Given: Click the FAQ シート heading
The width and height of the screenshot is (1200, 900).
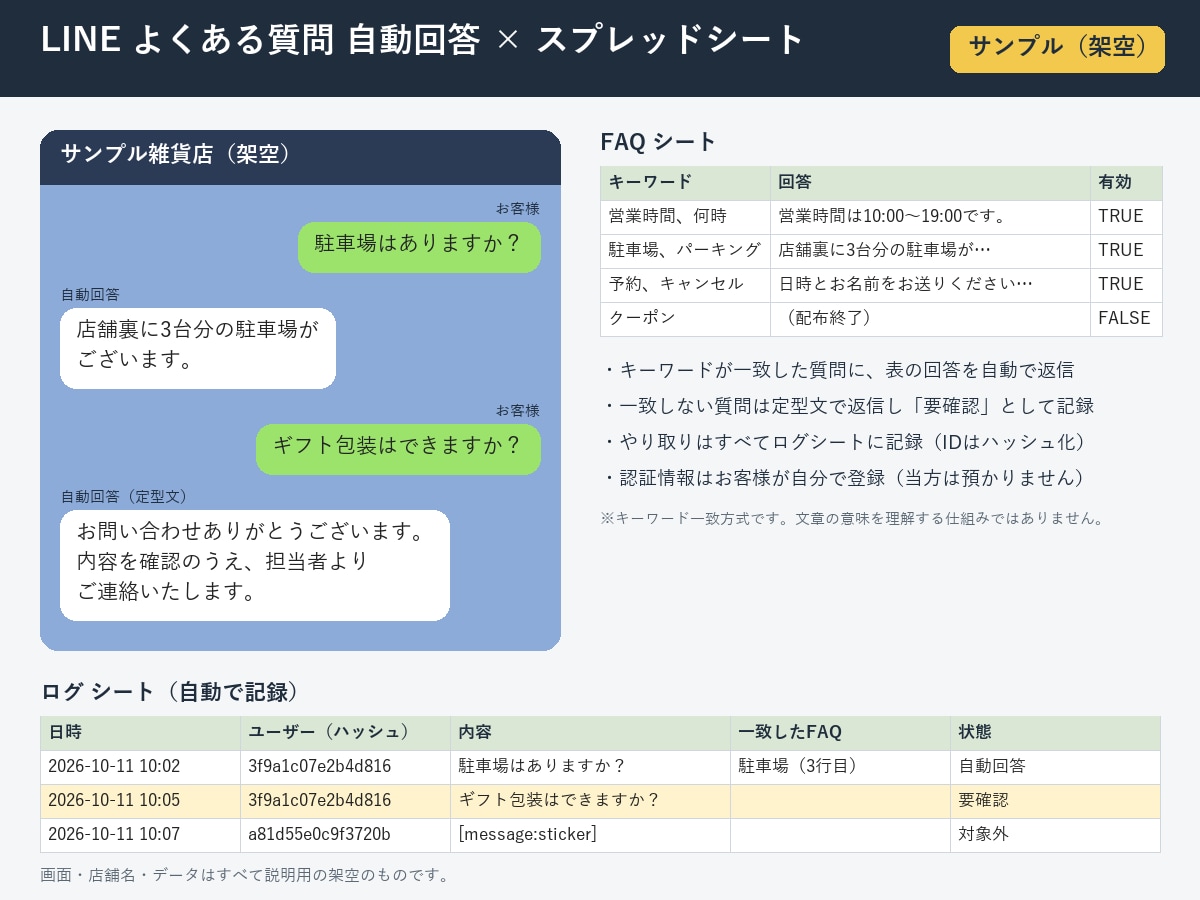Looking at the screenshot, I should coord(658,142).
